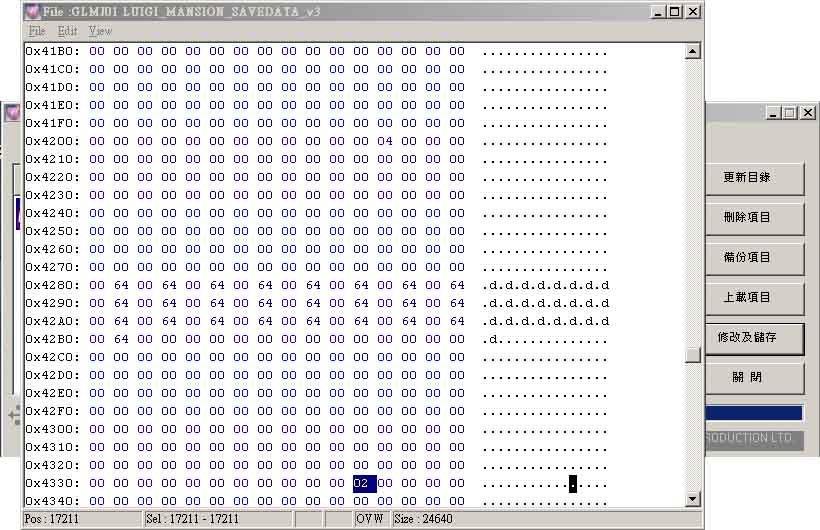
Task: Click the row address 0x4200:
Action: point(53,141)
